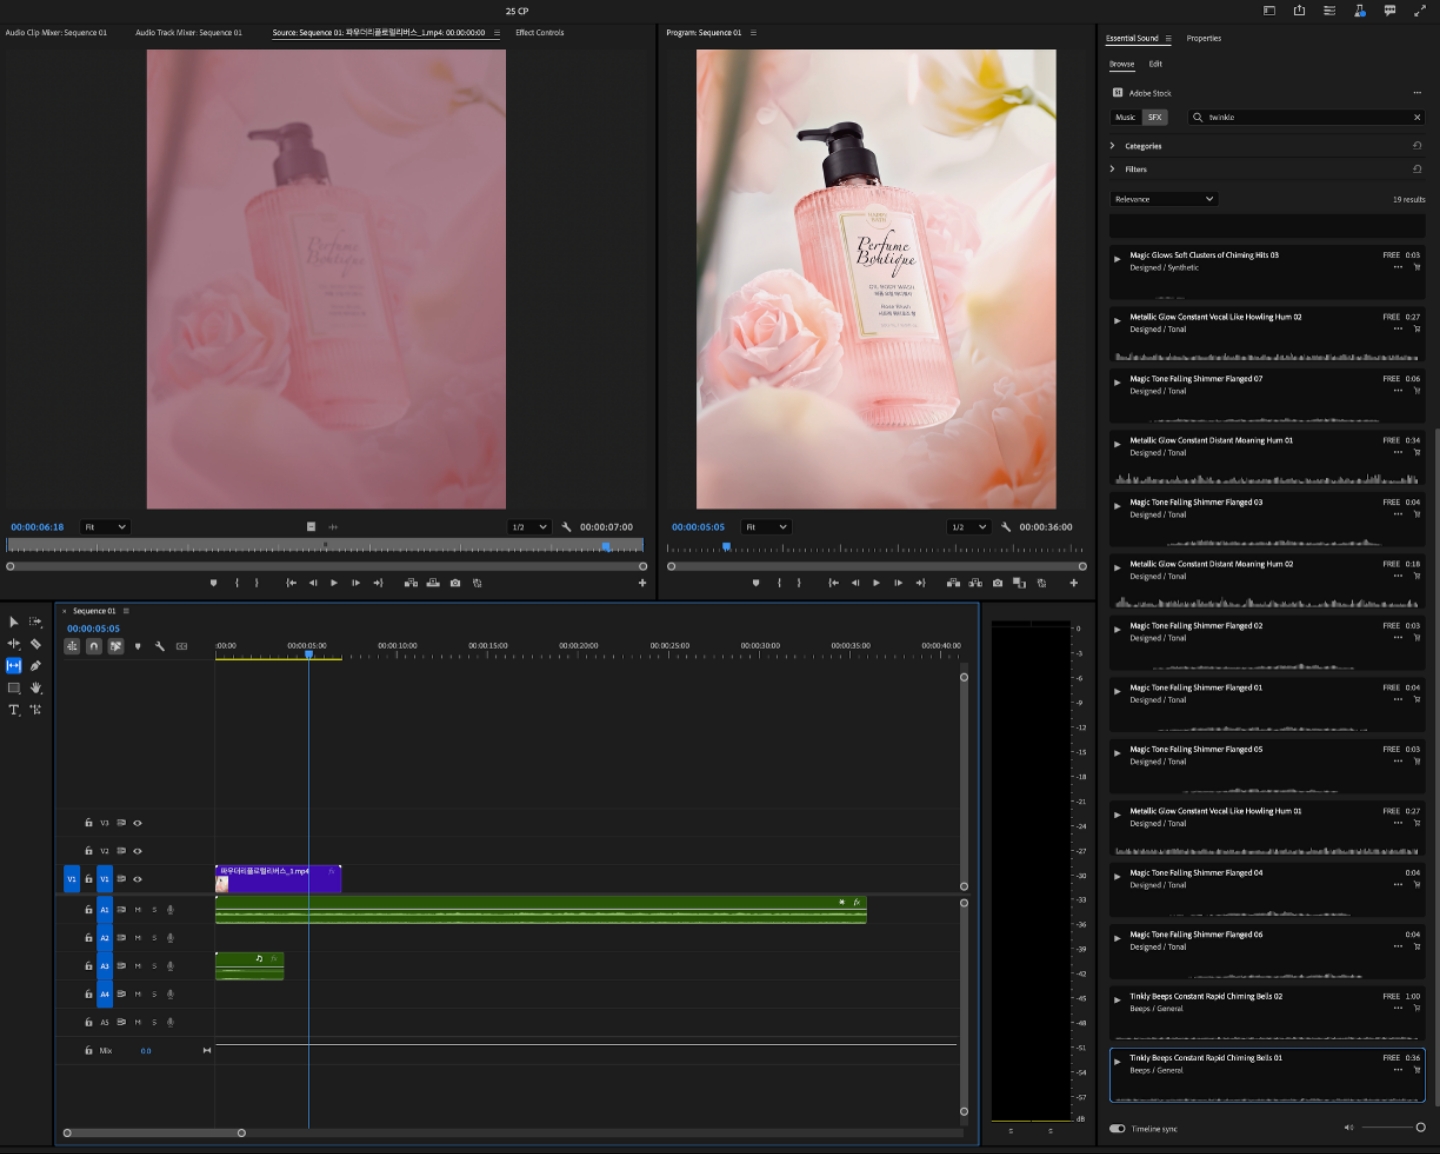Preview Tinkly Beeps Constant Rapid Chiming Bells 01
The height and width of the screenshot is (1154, 1440).
[x=1117, y=1061]
